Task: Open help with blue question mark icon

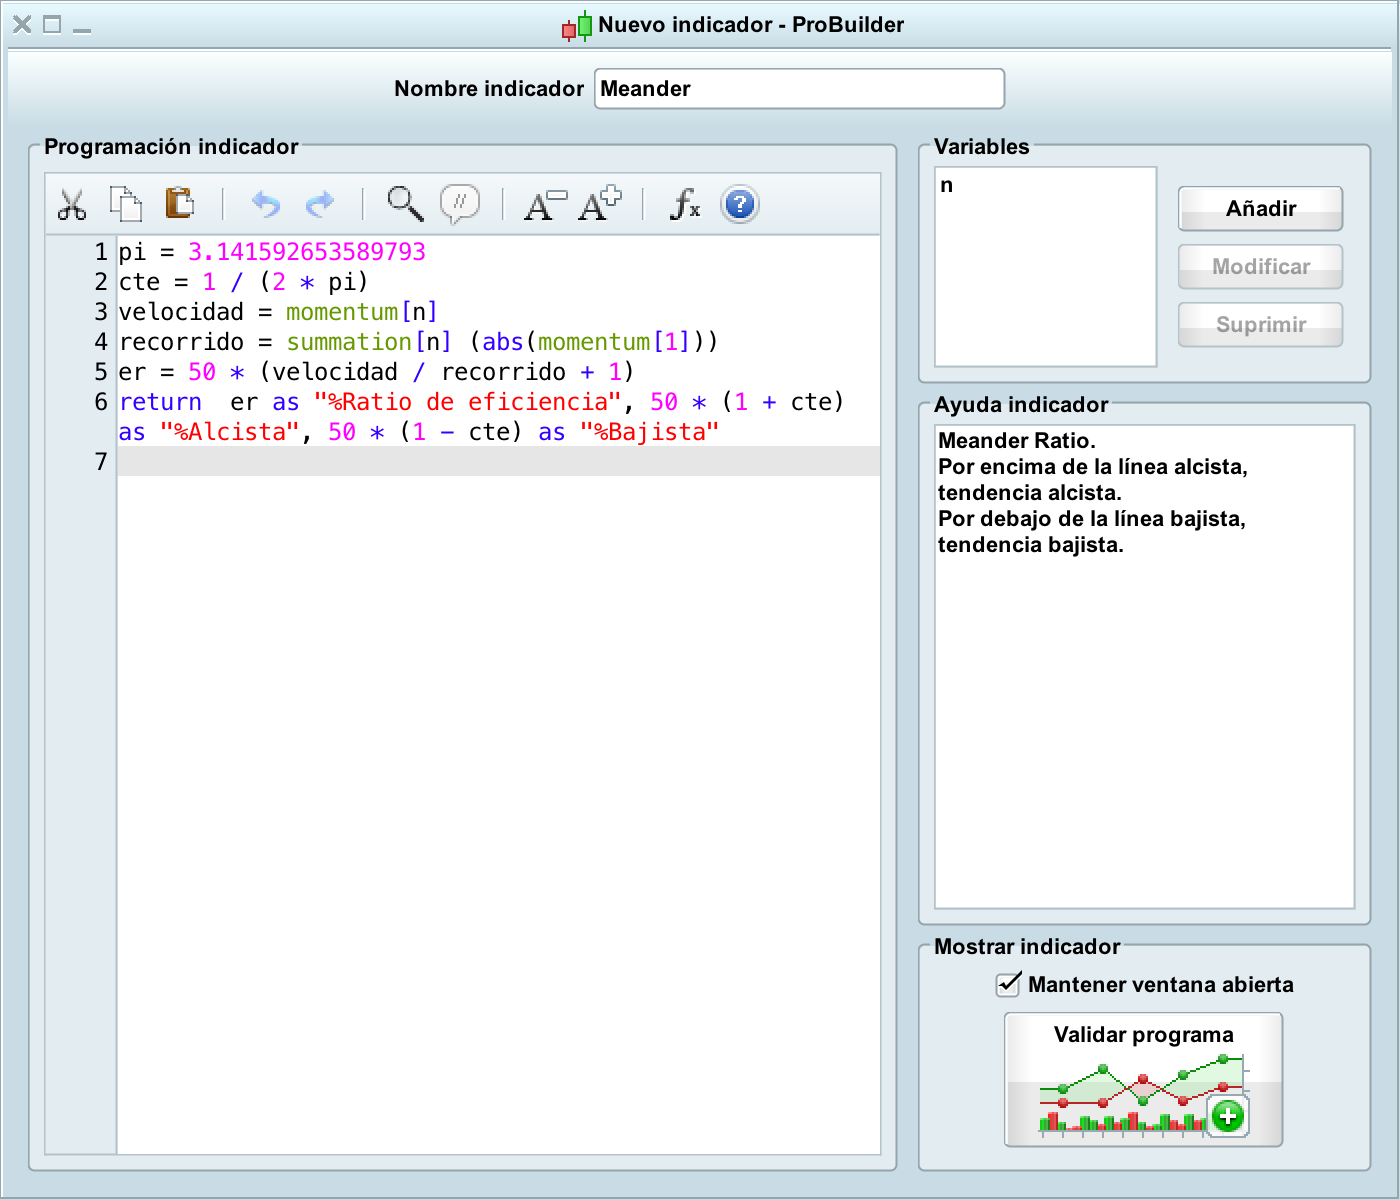Action: [740, 205]
